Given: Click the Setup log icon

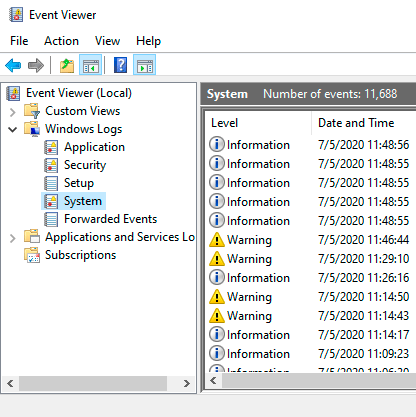Looking at the screenshot, I should point(51,183).
